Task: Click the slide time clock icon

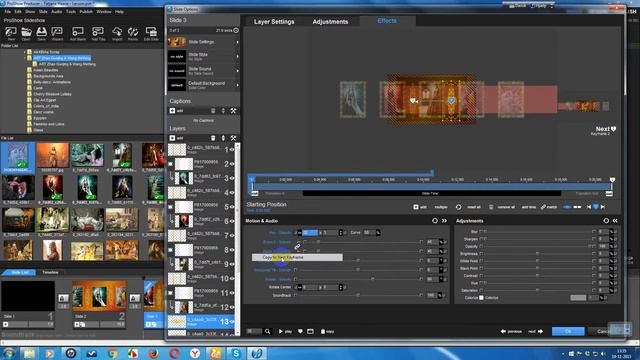Action: click(236, 30)
